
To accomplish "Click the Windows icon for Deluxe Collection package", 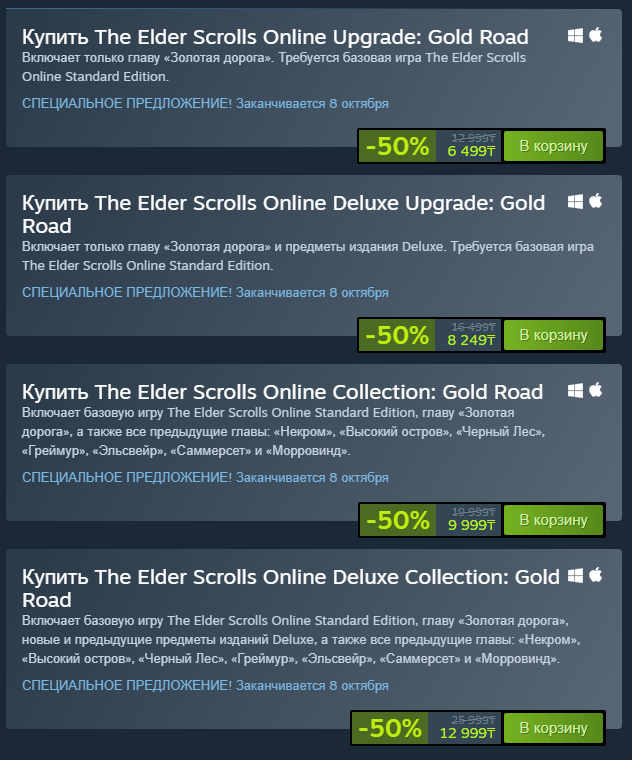I will tap(575, 576).
